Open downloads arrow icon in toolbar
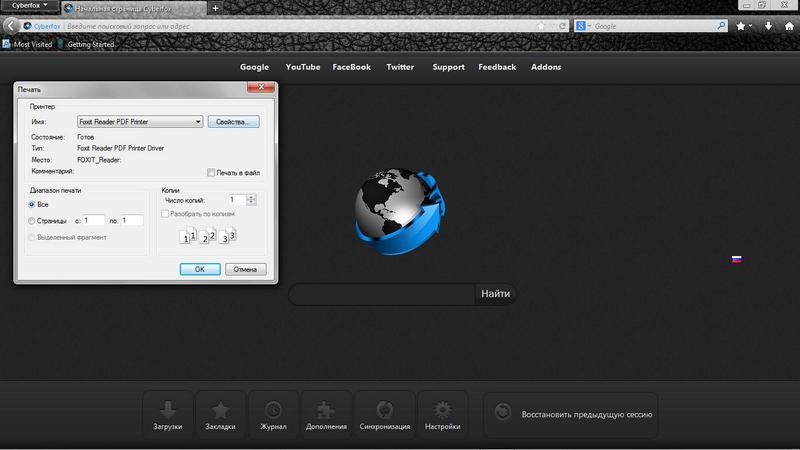800x450 pixels. tap(768, 26)
